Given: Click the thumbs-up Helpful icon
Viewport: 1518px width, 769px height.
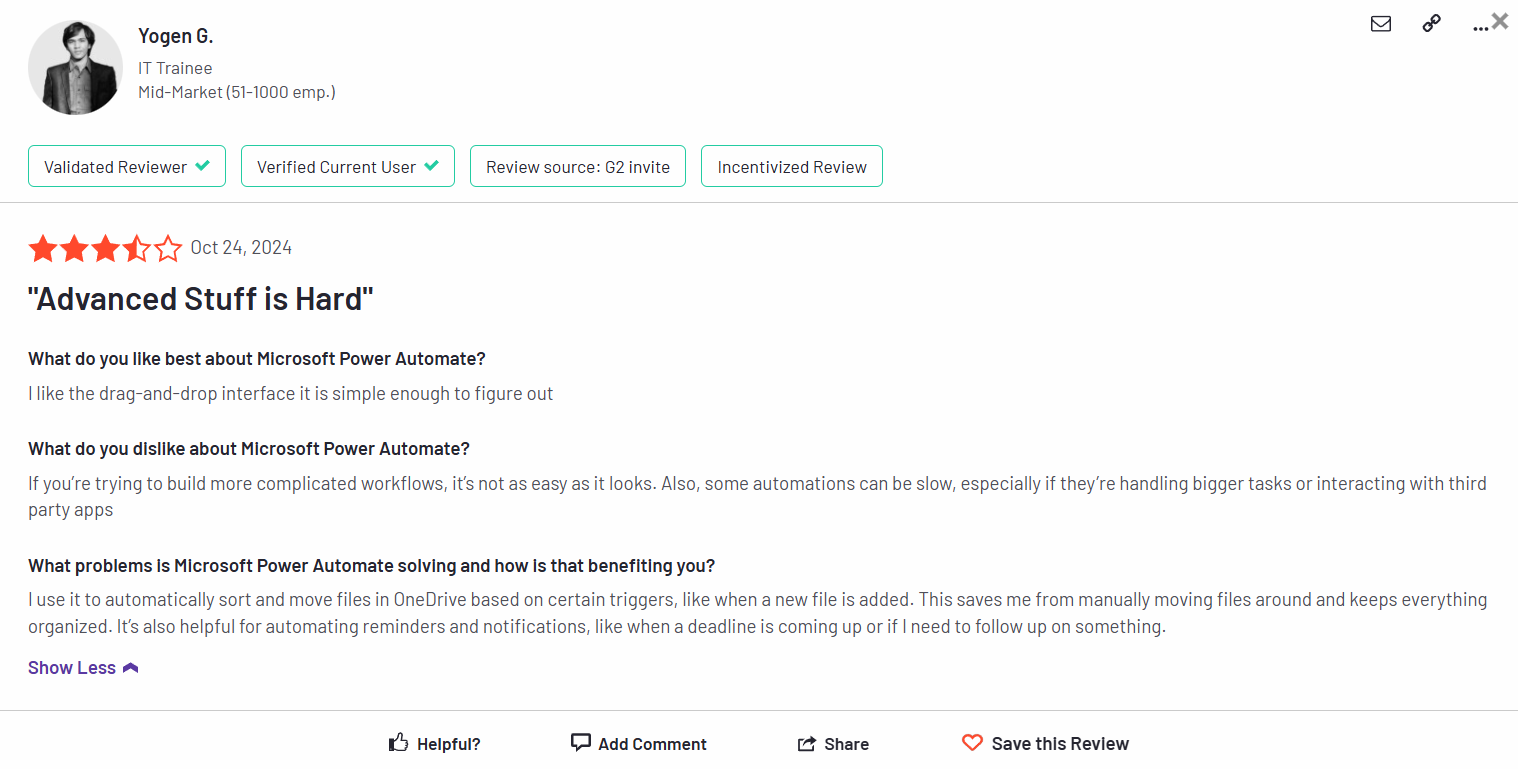Looking at the screenshot, I should click(398, 743).
